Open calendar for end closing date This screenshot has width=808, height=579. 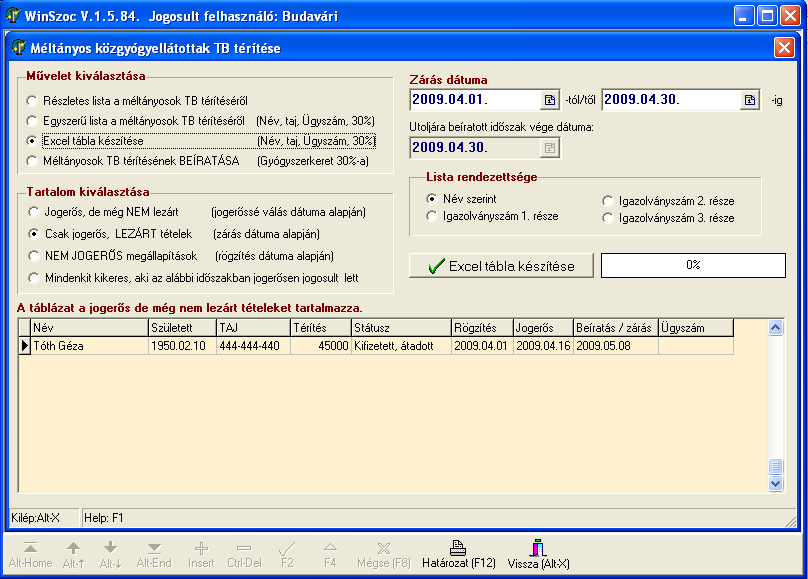click(750, 100)
